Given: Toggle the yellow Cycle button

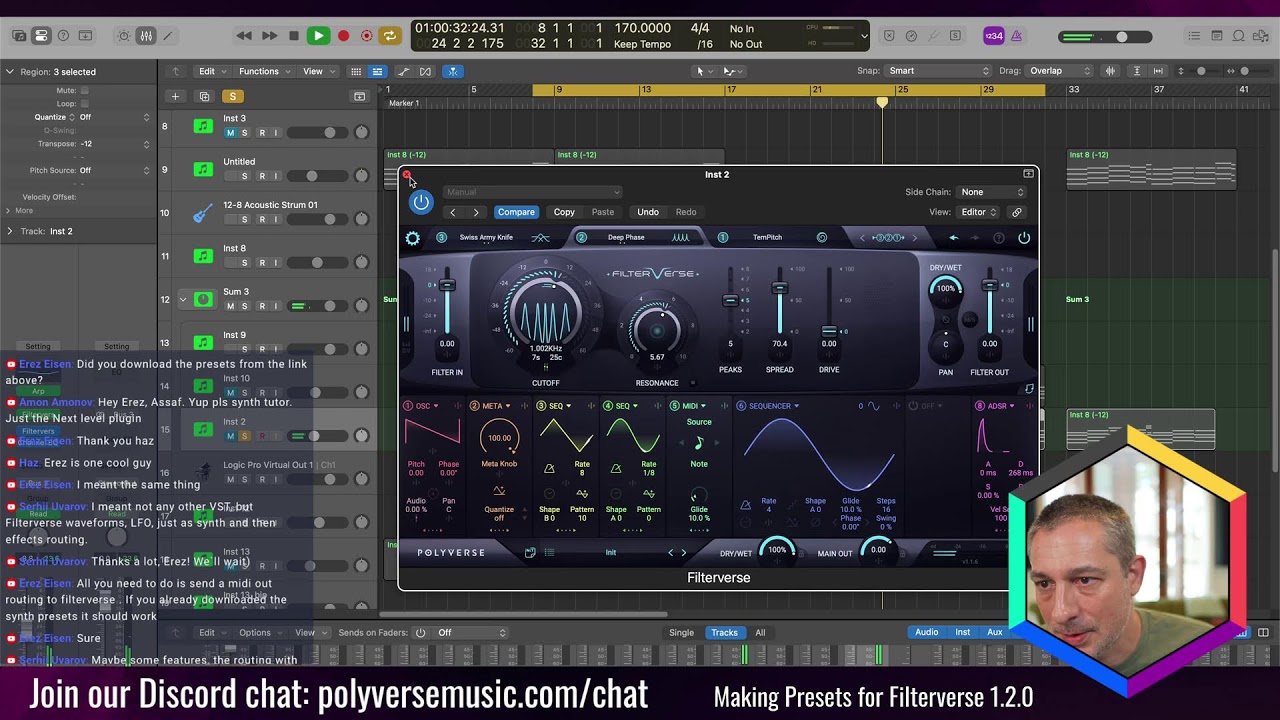Looking at the screenshot, I should 389,36.
